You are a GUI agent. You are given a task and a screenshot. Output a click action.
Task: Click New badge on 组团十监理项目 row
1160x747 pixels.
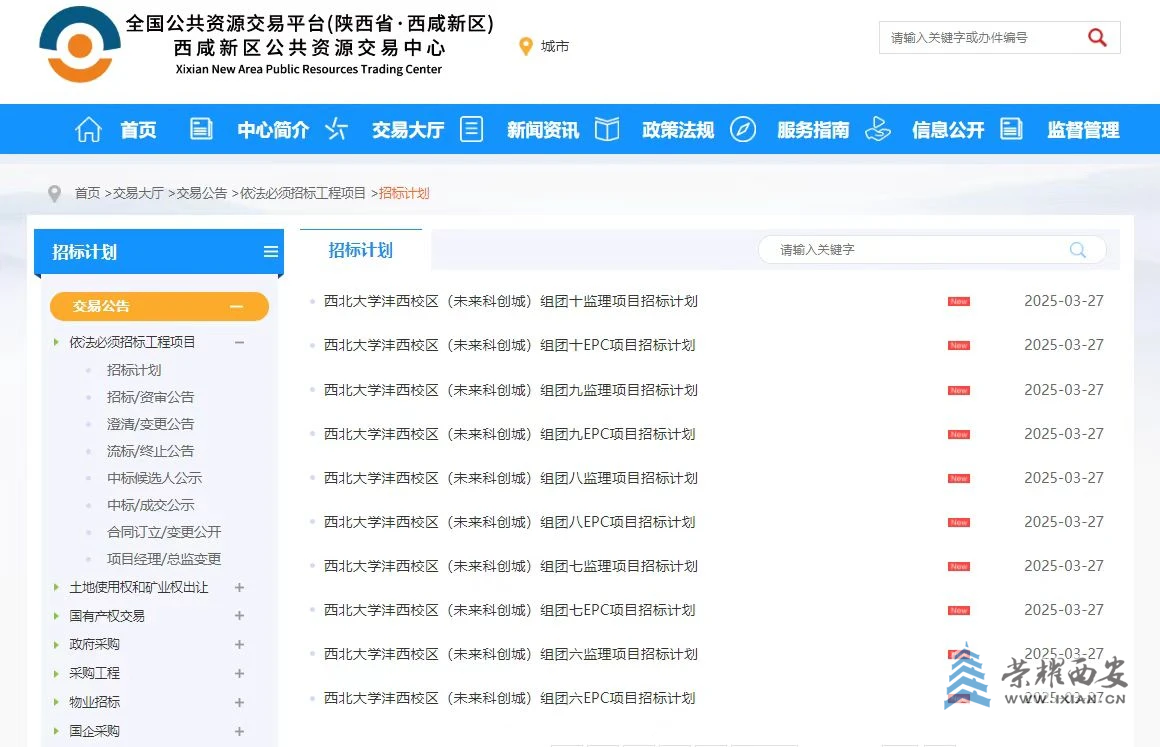pyautogui.click(x=959, y=301)
